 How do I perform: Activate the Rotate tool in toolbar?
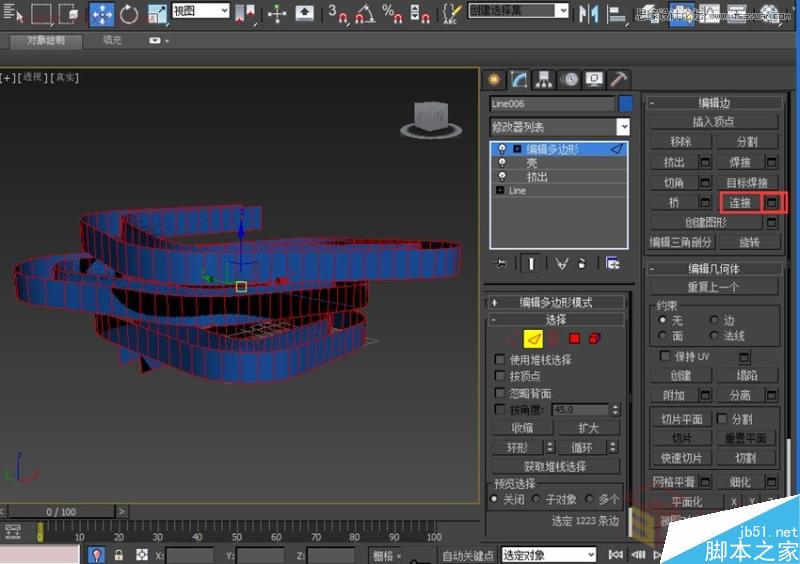point(130,14)
